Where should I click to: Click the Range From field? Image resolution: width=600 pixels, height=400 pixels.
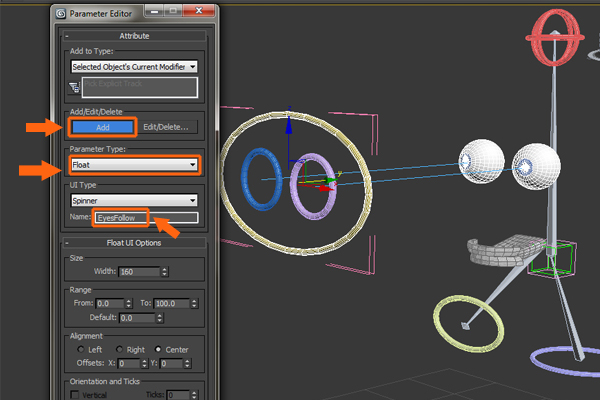click(x=109, y=304)
